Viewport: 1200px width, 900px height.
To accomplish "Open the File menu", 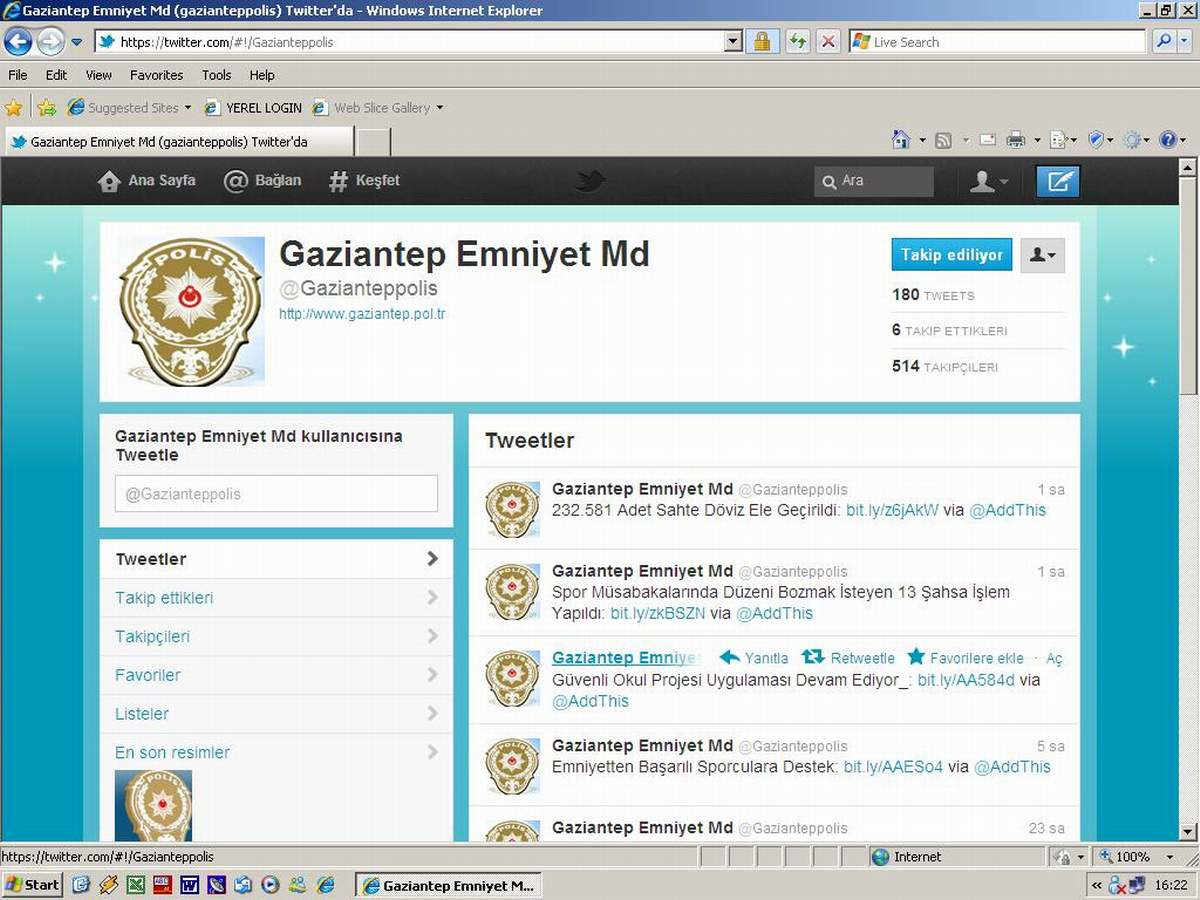I will click(x=17, y=75).
